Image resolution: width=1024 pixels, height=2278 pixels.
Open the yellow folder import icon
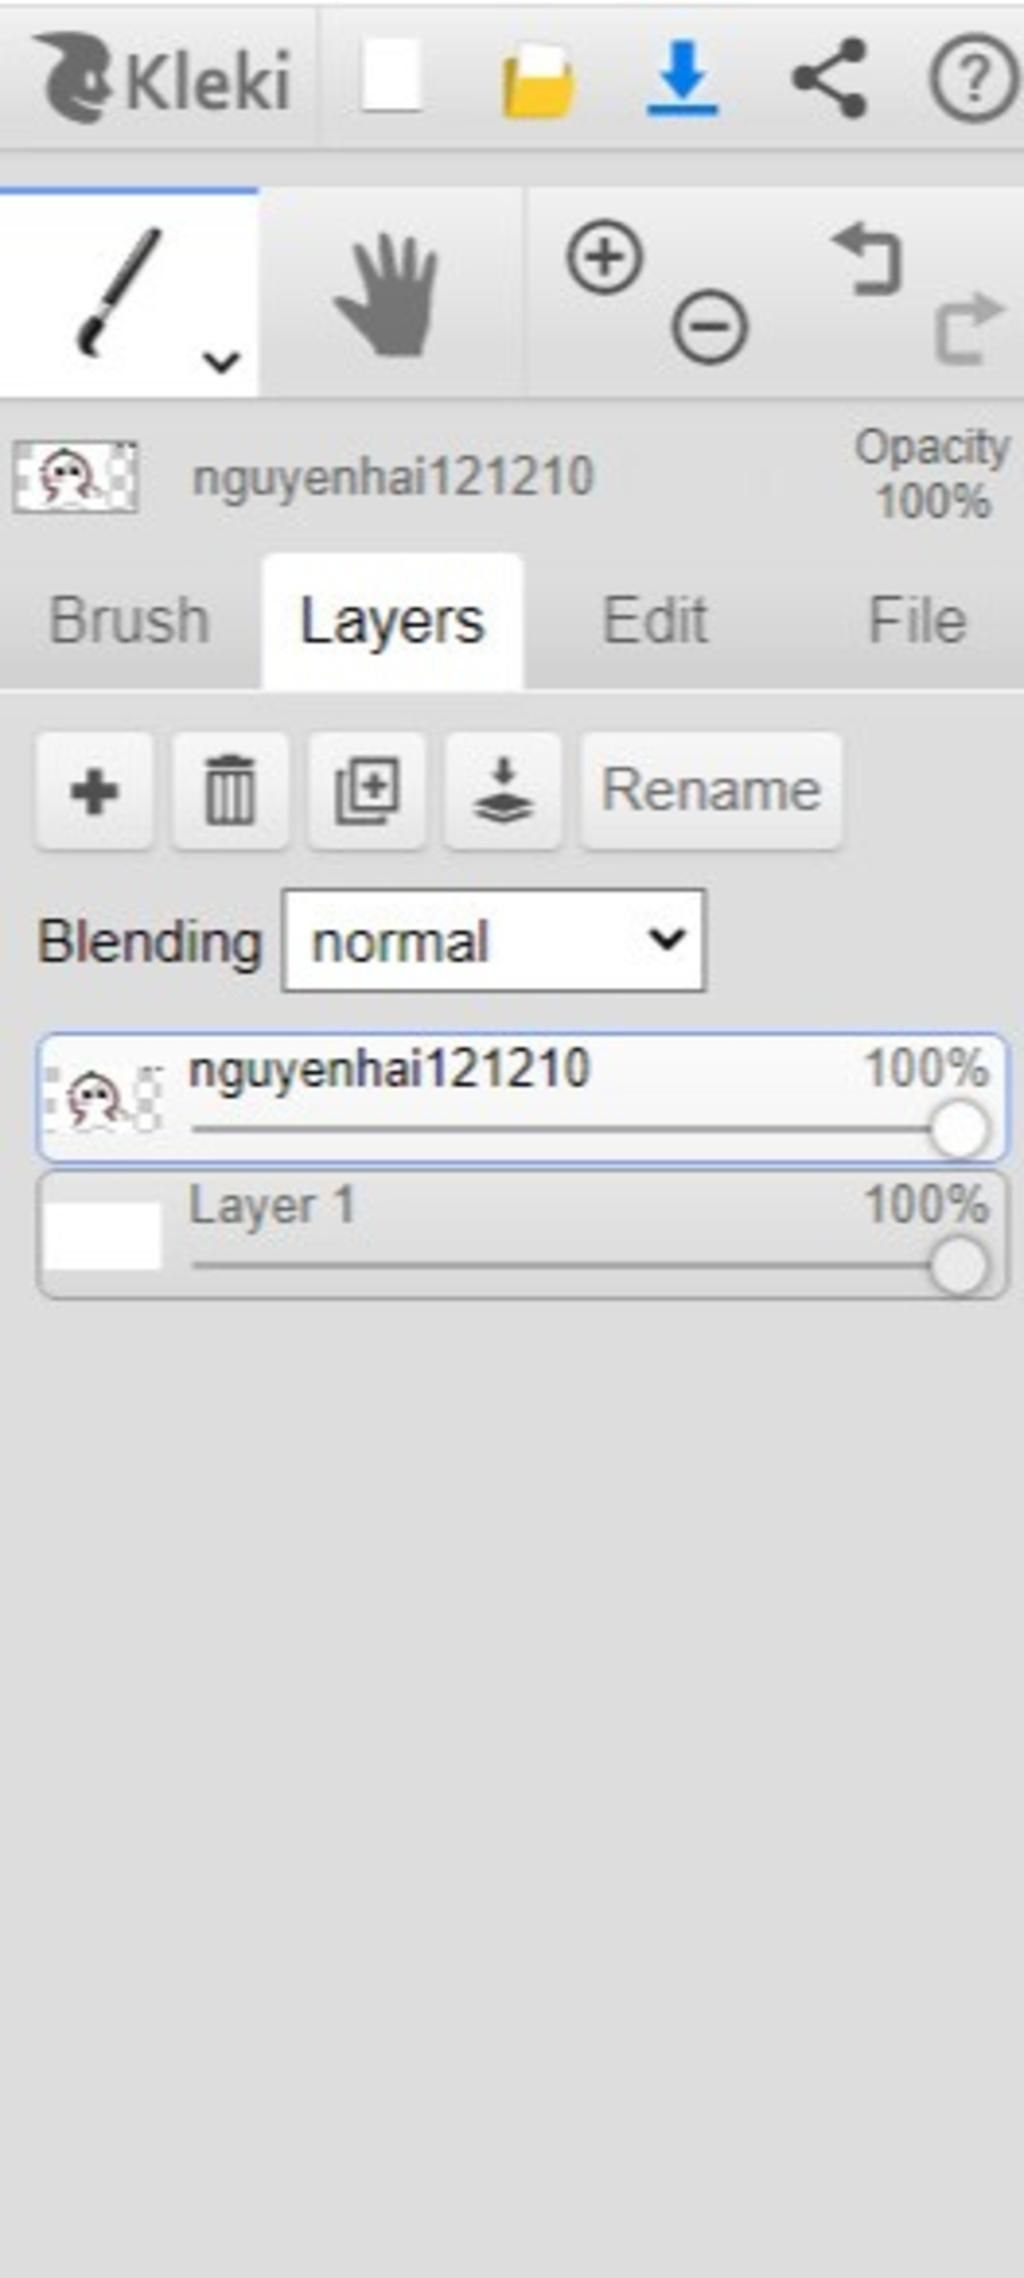click(538, 80)
